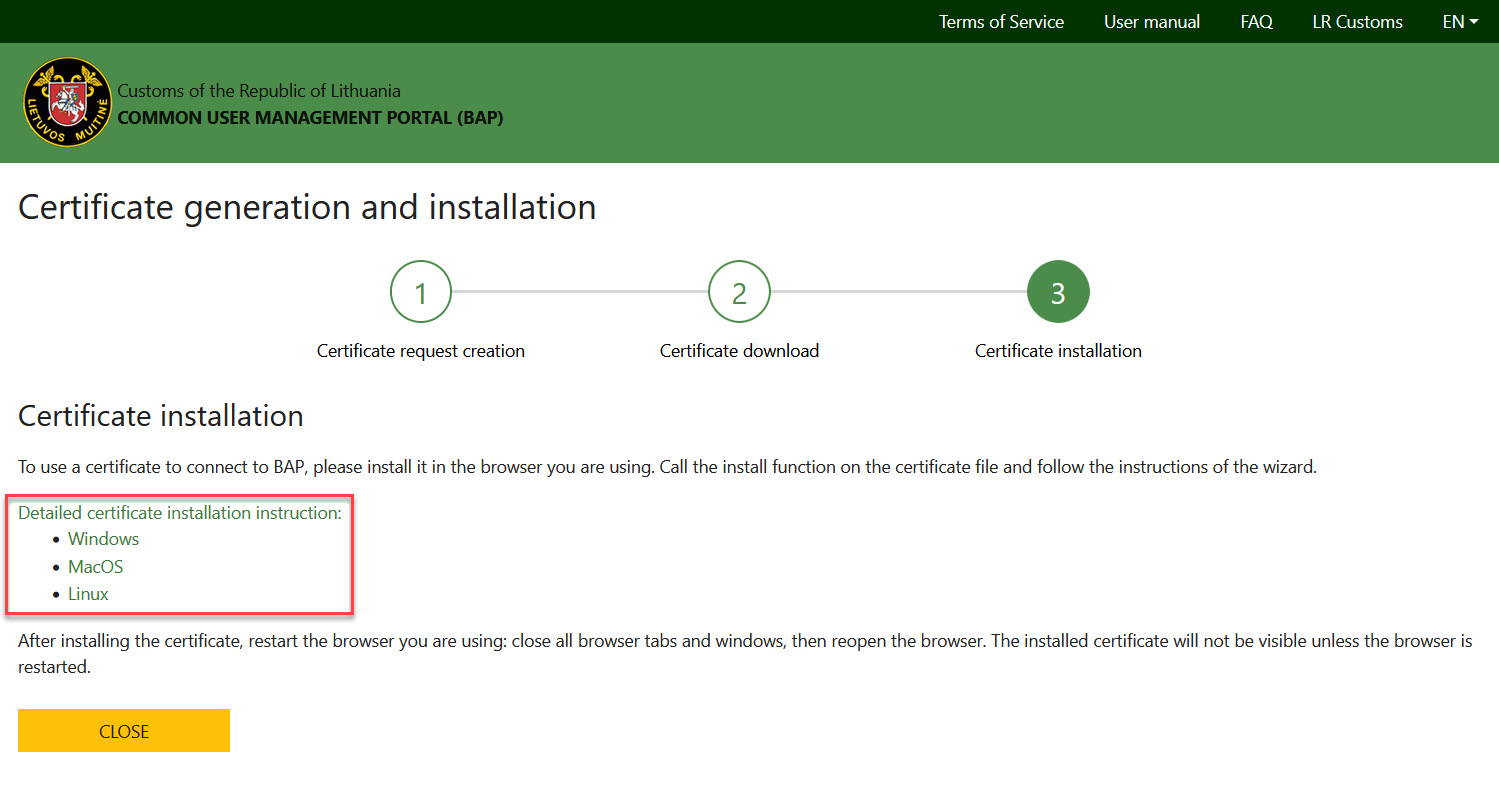Open Linux certificate installation instructions

pyautogui.click(x=88, y=594)
